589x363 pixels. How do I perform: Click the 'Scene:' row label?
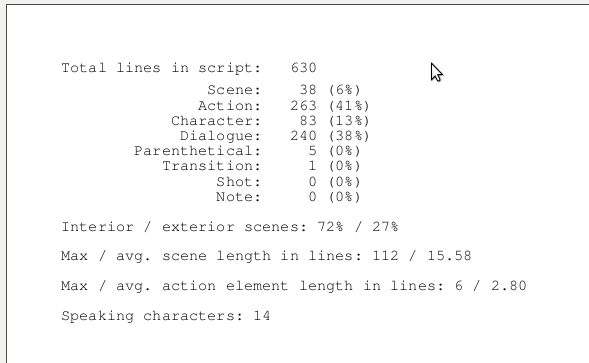[x=234, y=90]
